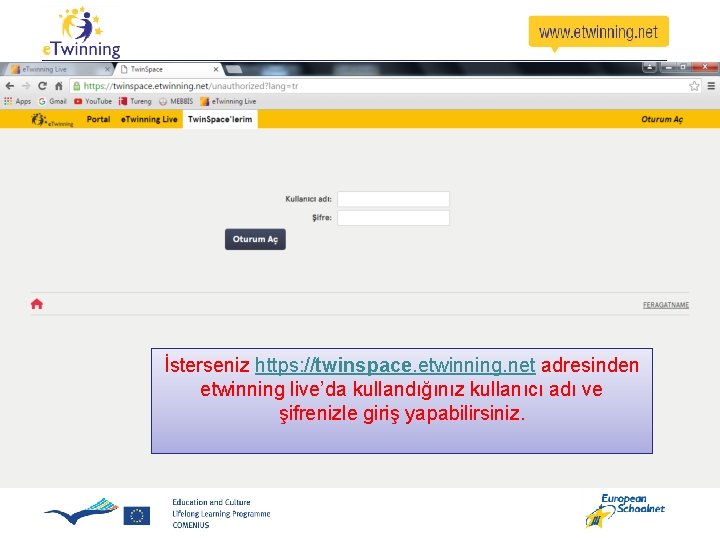The image size is (720, 540).
Task: Click the eTwinning logo at top left
Action: (81, 33)
